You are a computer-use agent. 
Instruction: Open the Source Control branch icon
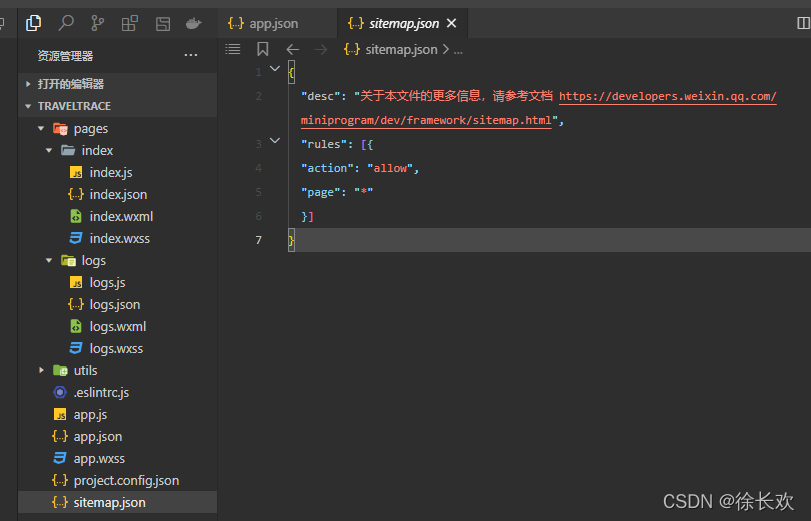pyautogui.click(x=97, y=23)
